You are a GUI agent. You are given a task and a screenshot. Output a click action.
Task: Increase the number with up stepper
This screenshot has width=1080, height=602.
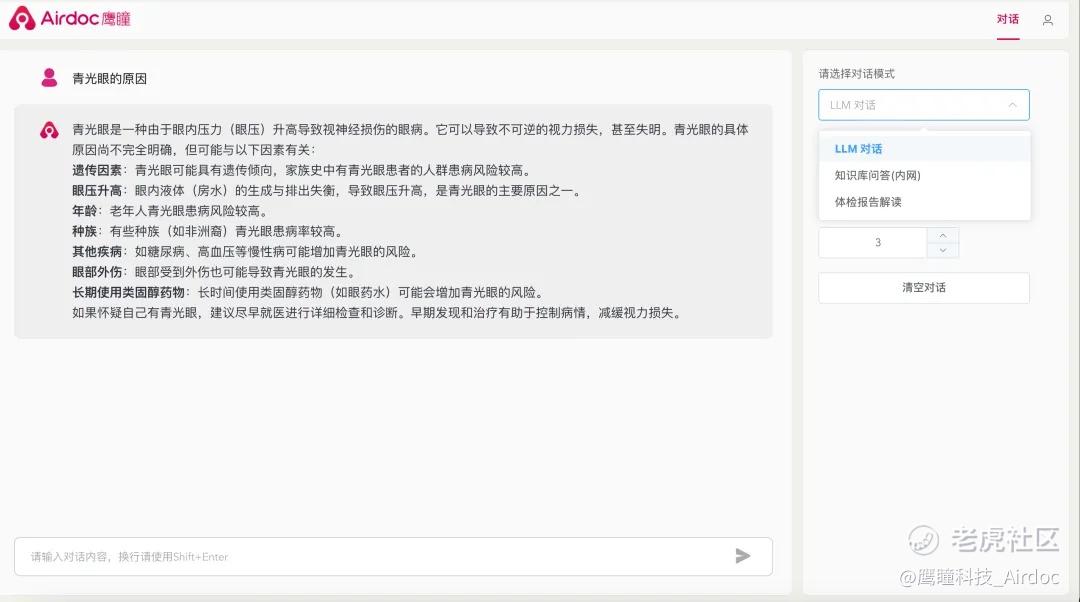point(943,235)
